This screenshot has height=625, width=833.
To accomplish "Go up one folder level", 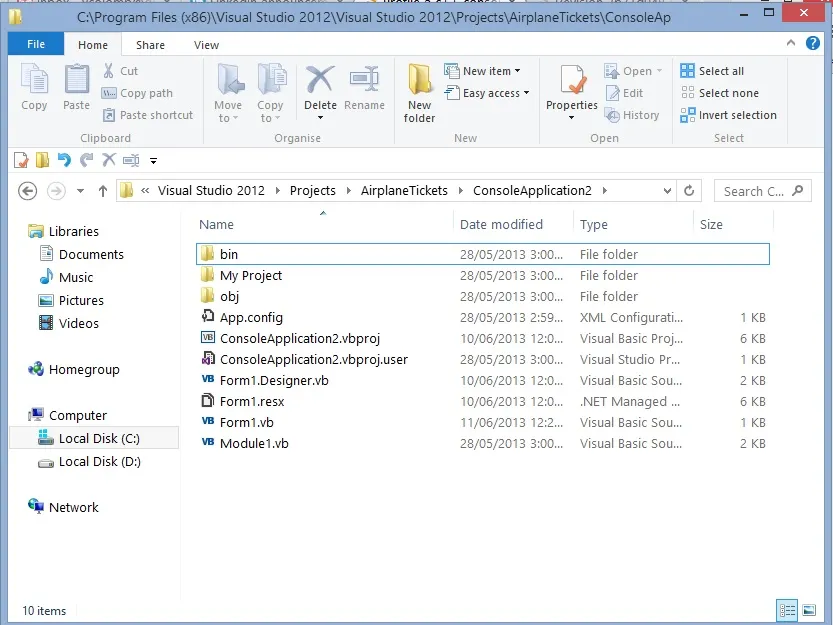I will (103, 191).
